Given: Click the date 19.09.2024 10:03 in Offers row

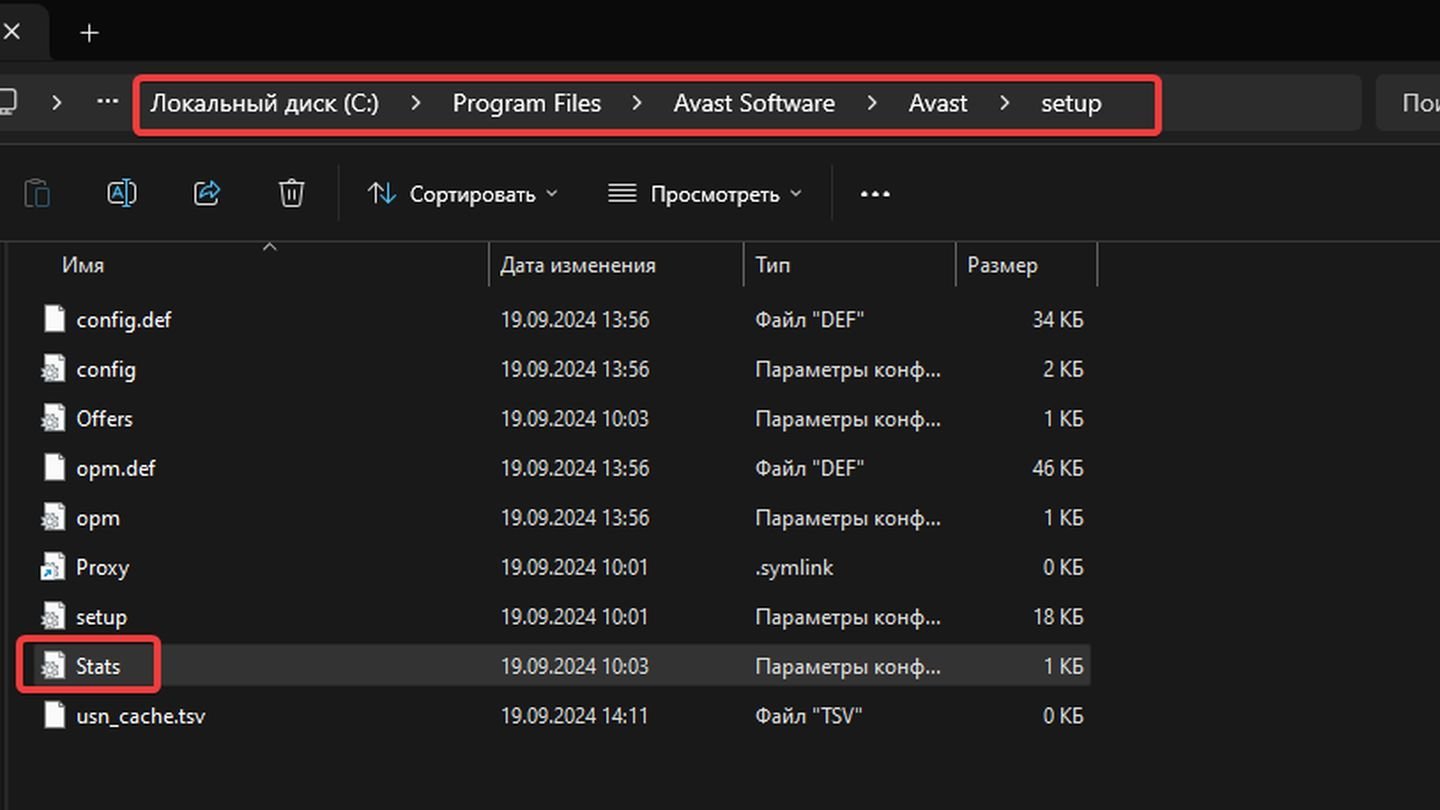Looking at the screenshot, I should pos(575,418).
